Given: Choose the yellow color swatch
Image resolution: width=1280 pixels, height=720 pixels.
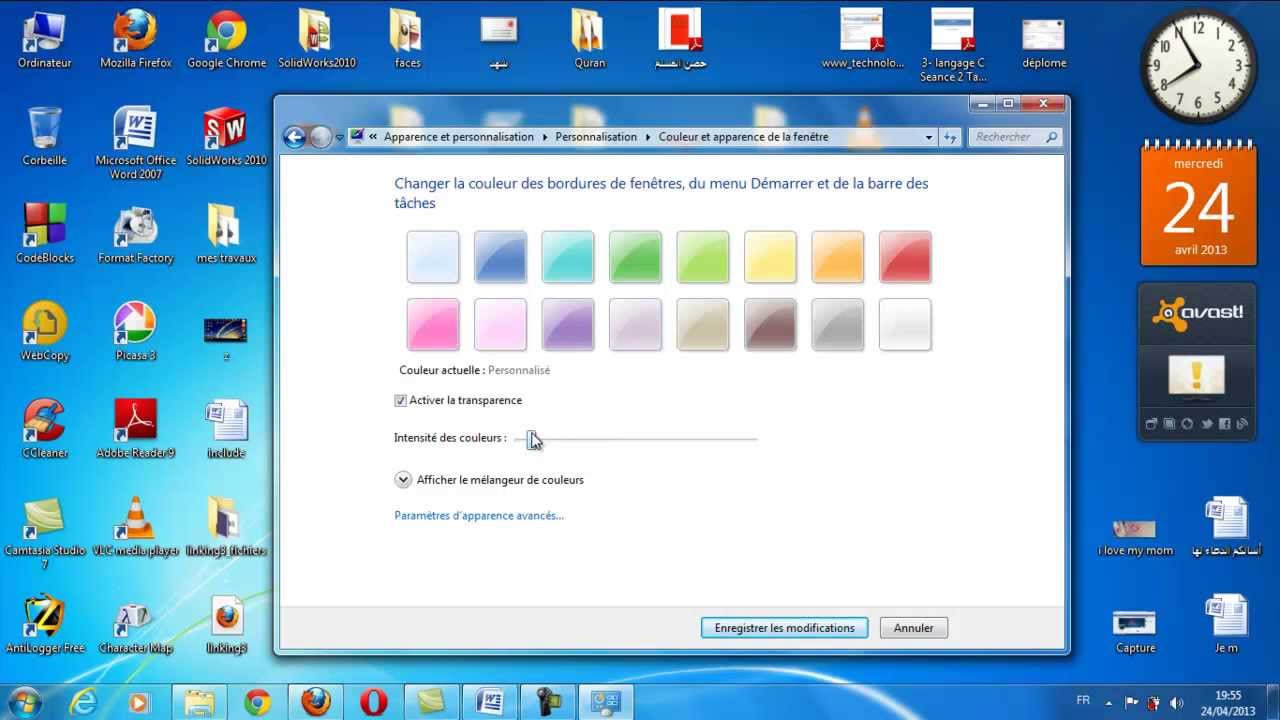Looking at the screenshot, I should [x=770, y=257].
